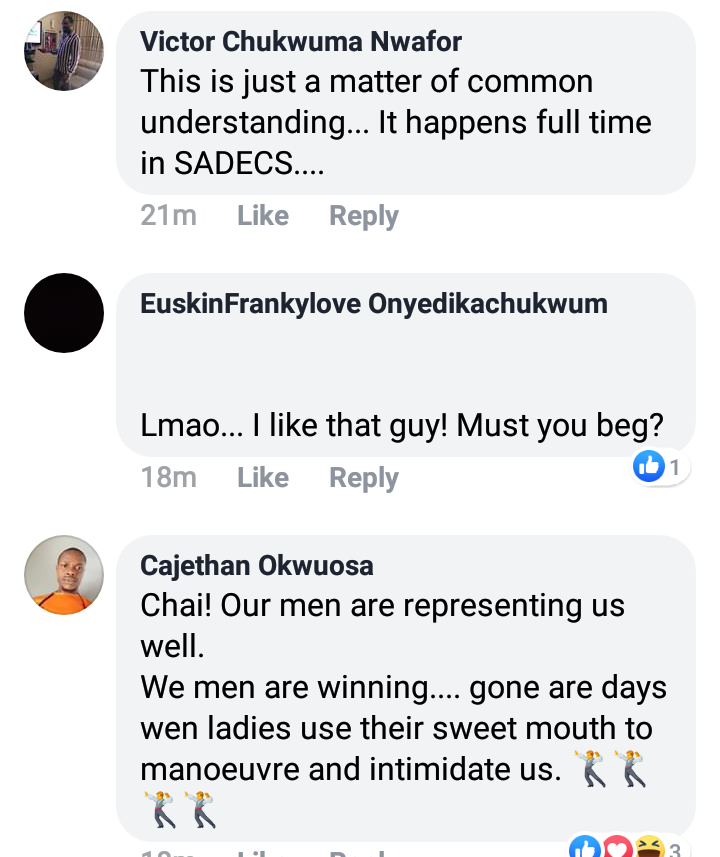Screen dimensions: 720x857
Task: Reply to EuskinFrankylove's comment
Action: (x=364, y=478)
